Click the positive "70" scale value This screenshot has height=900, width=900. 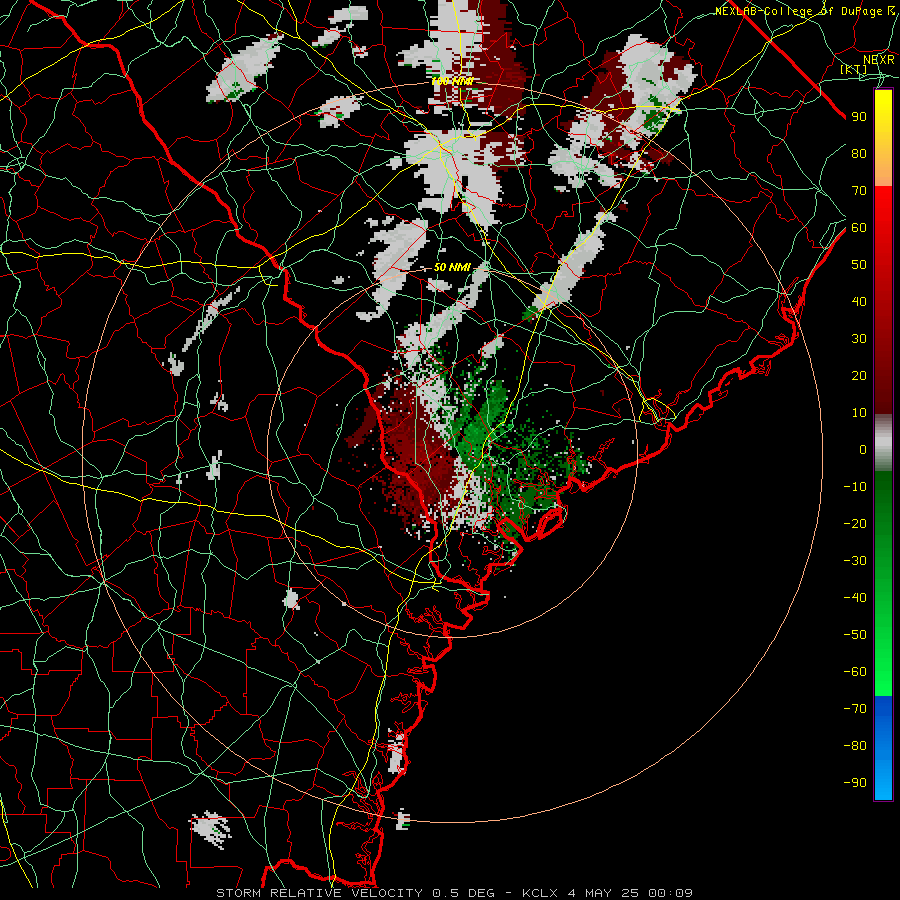click(859, 191)
